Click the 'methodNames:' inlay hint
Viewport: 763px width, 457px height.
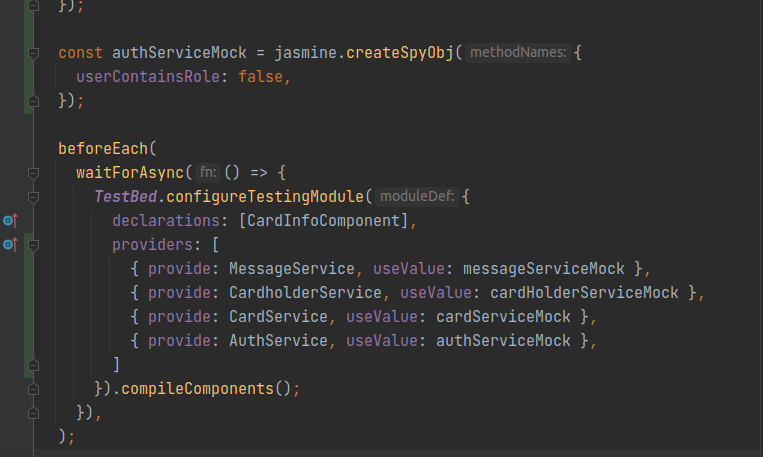coord(518,53)
